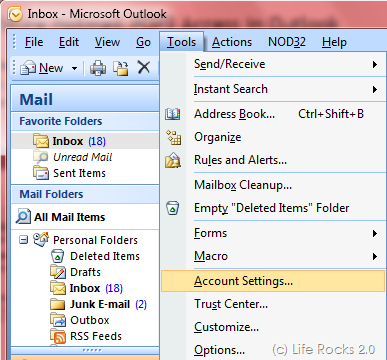Open the New item dropdown arrow
Screen dimensions: 387x360
[74, 69]
